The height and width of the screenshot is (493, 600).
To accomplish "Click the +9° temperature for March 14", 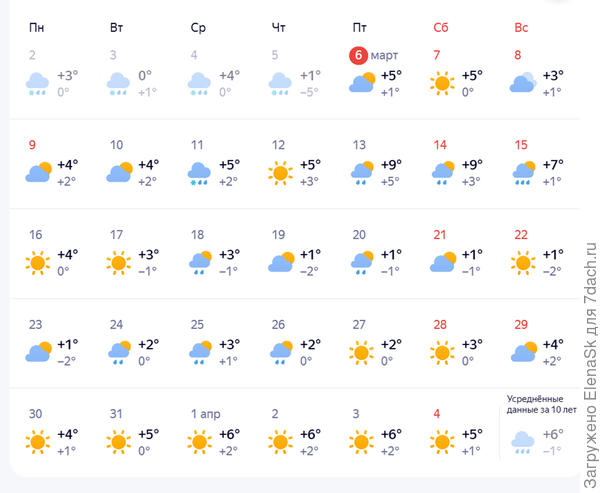I will 471,164.
